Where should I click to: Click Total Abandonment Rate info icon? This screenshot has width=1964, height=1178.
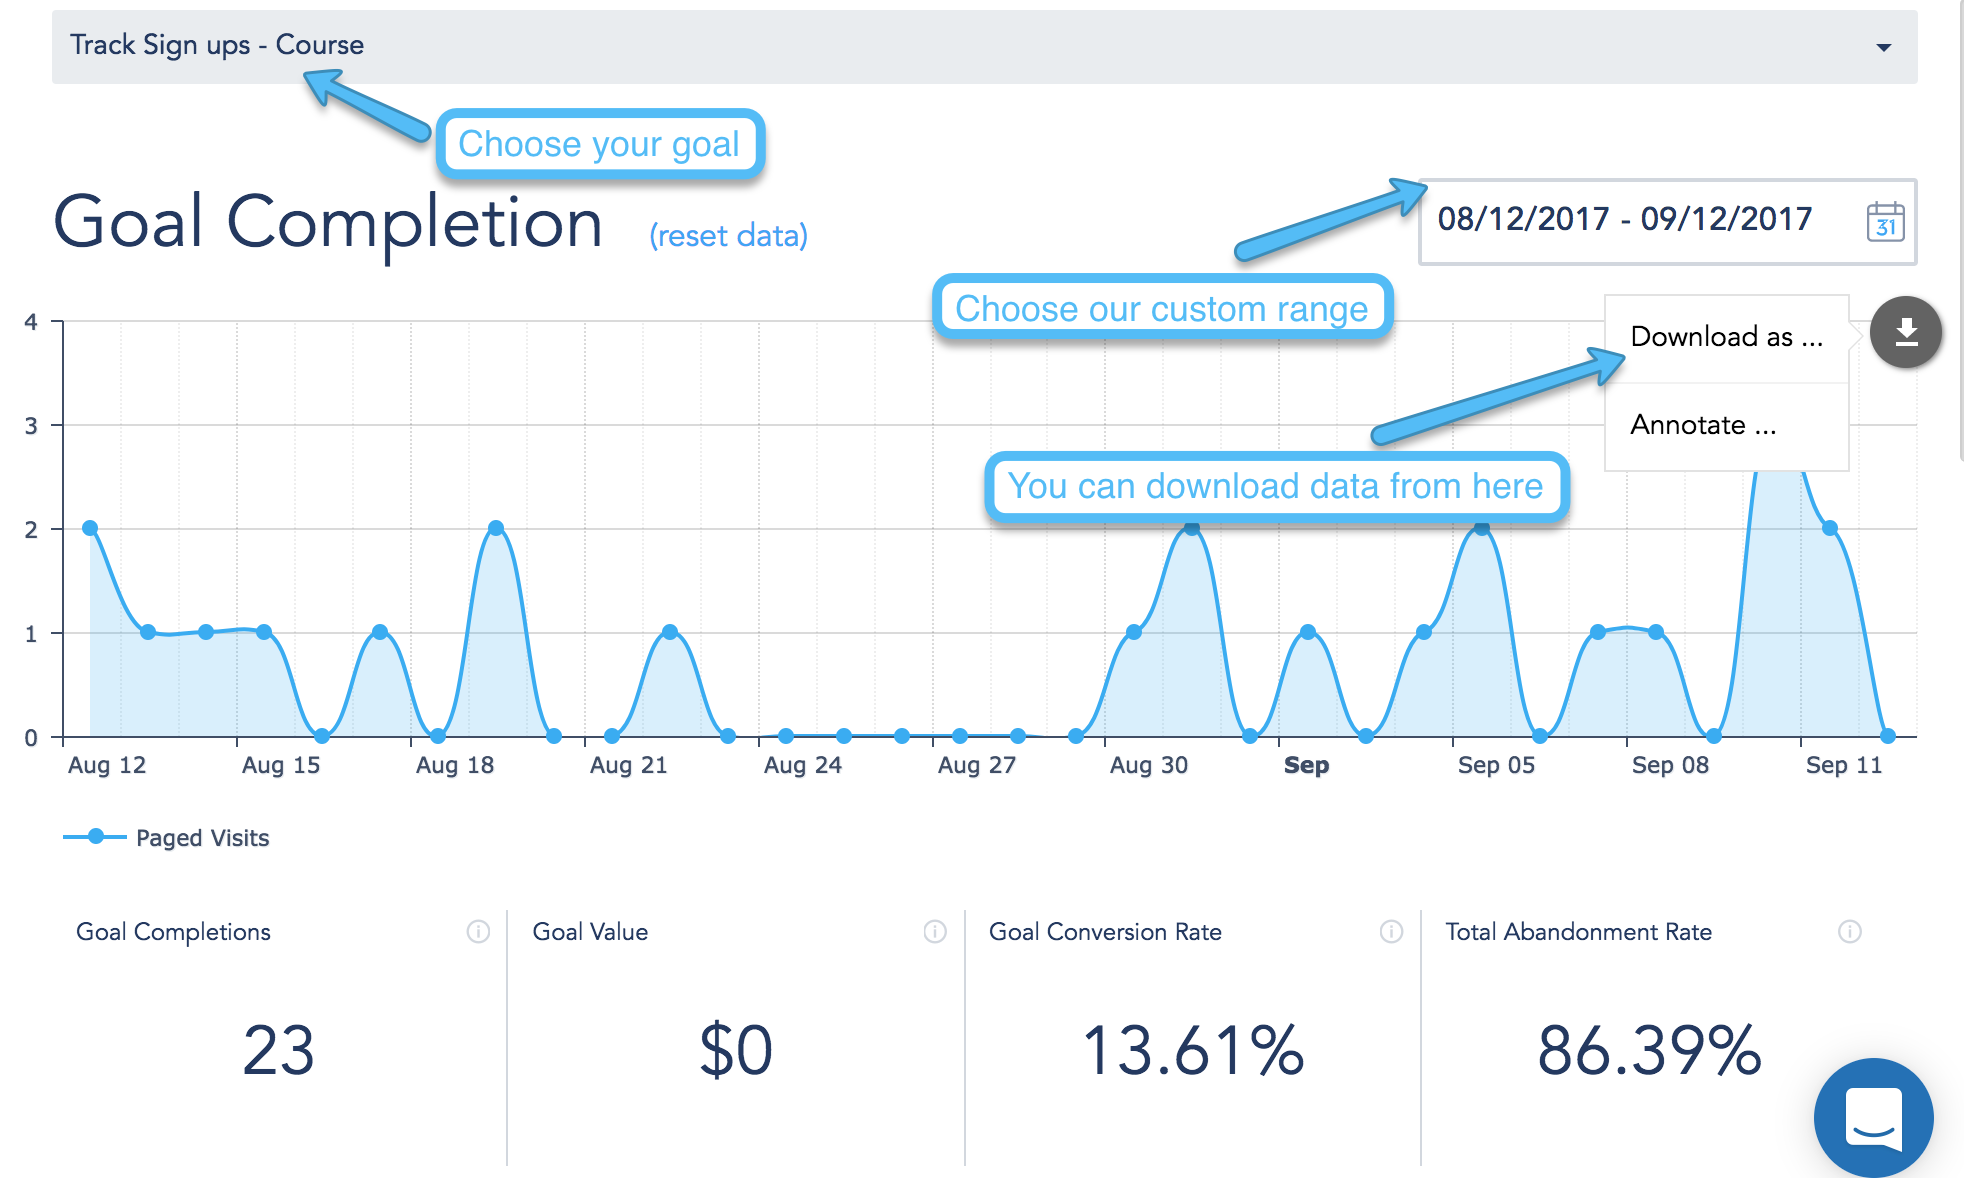coord(1849,932)
